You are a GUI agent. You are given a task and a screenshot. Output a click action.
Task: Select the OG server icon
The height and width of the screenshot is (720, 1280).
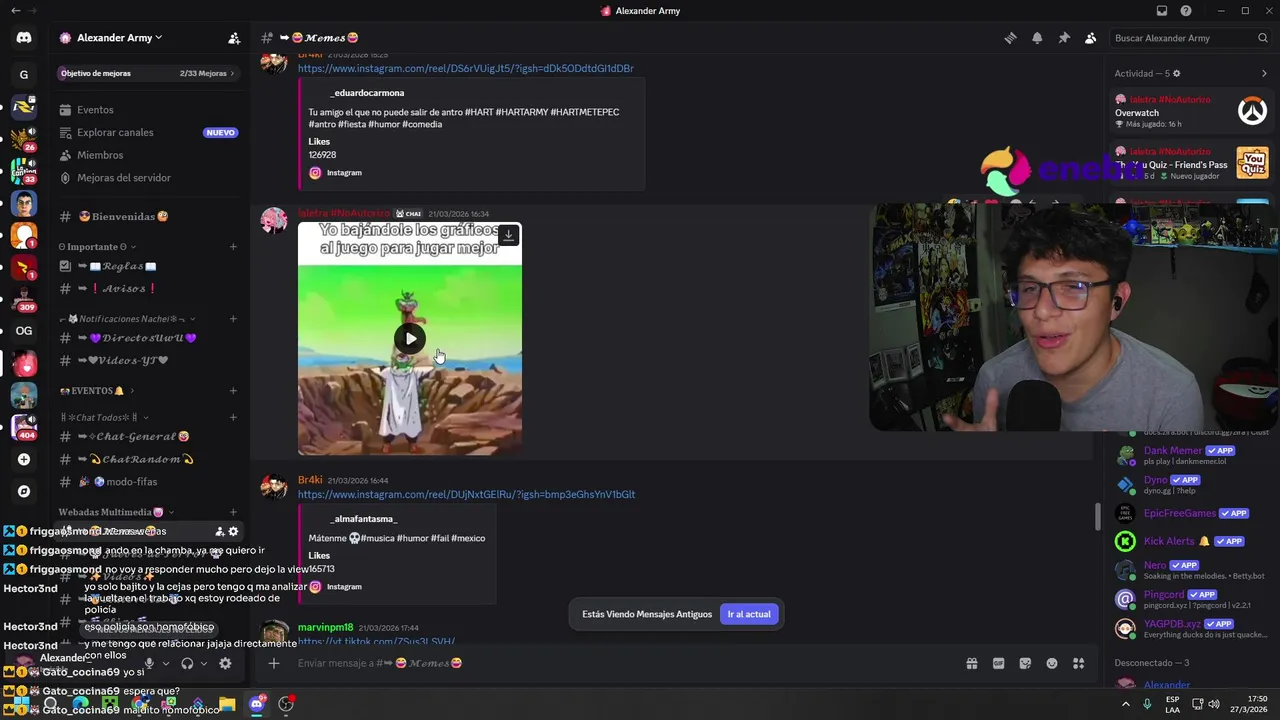coord(24,331)
